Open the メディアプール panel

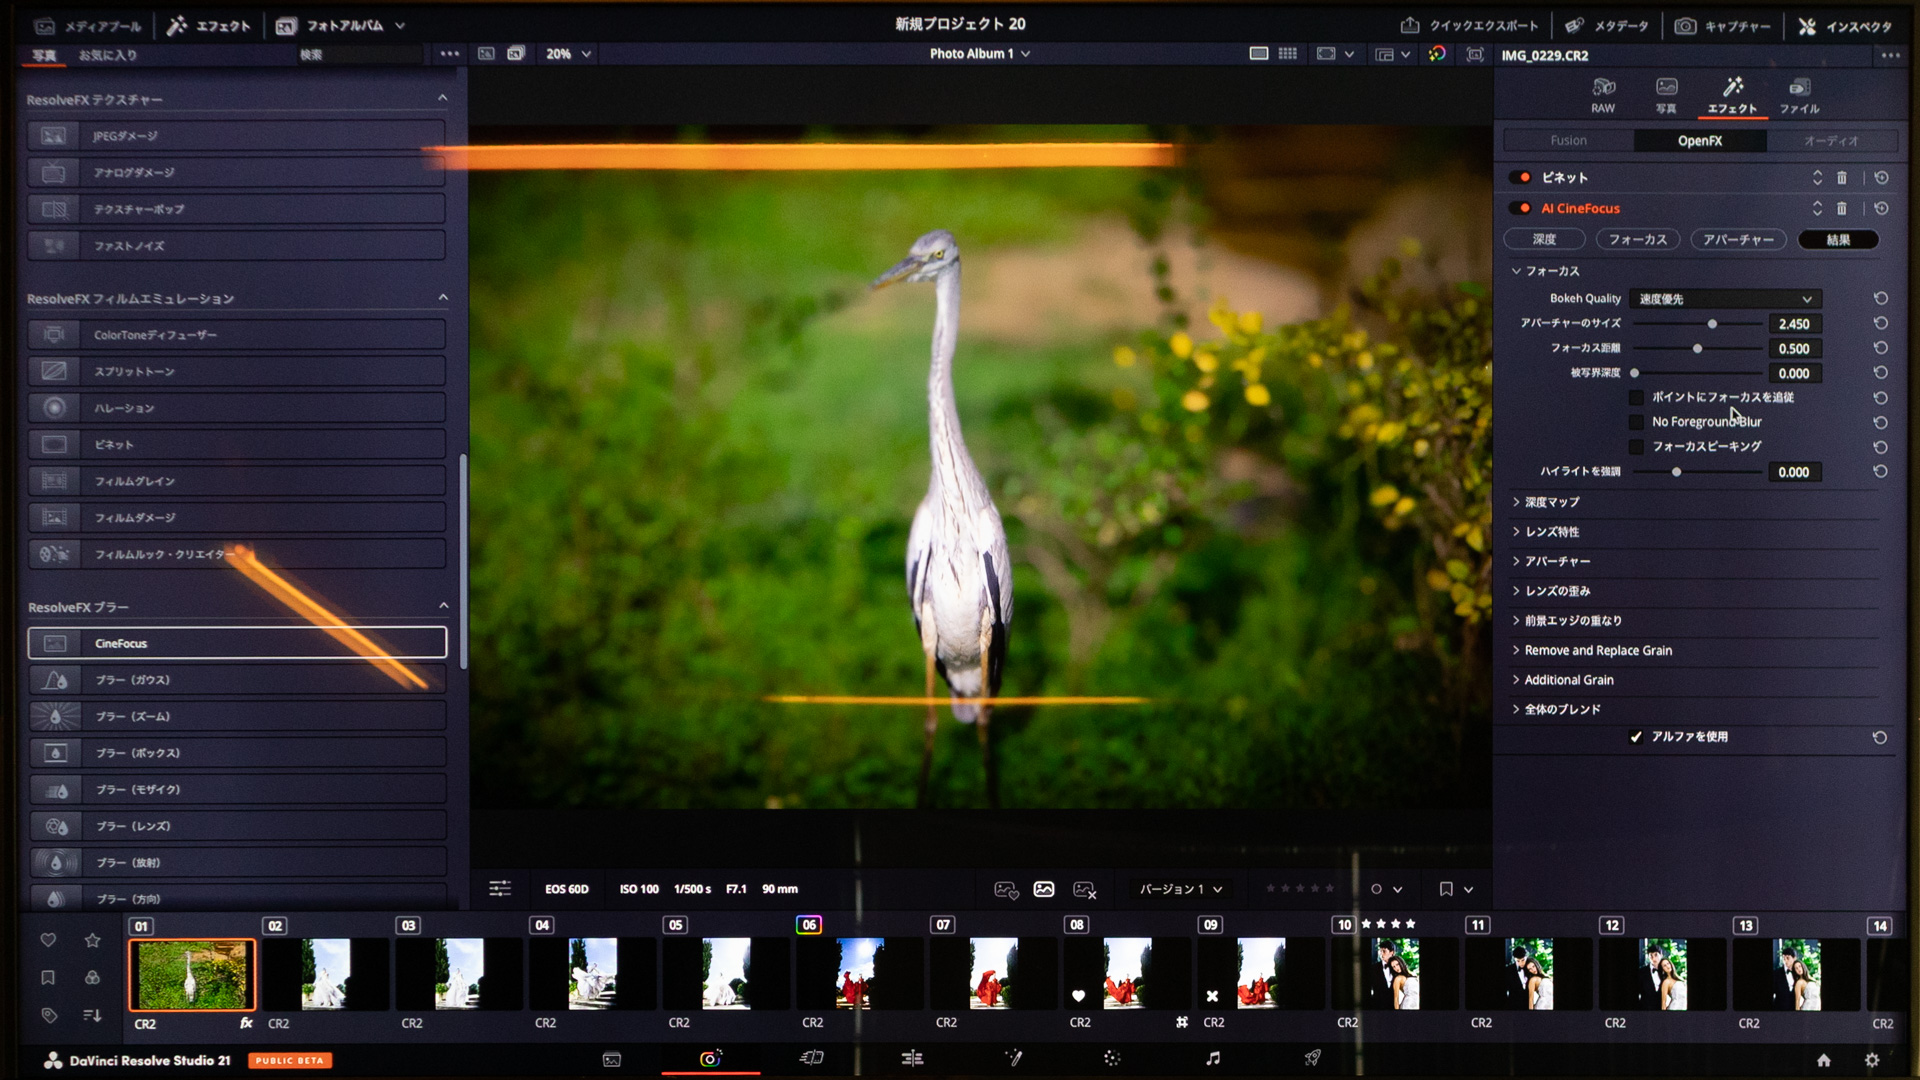pos(88,26)
